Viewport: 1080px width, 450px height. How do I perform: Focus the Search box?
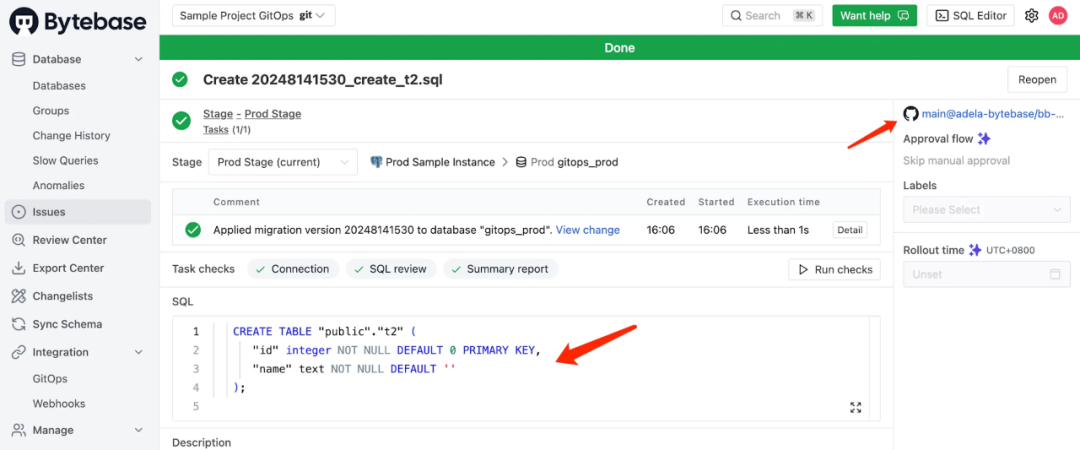(773, 15)
